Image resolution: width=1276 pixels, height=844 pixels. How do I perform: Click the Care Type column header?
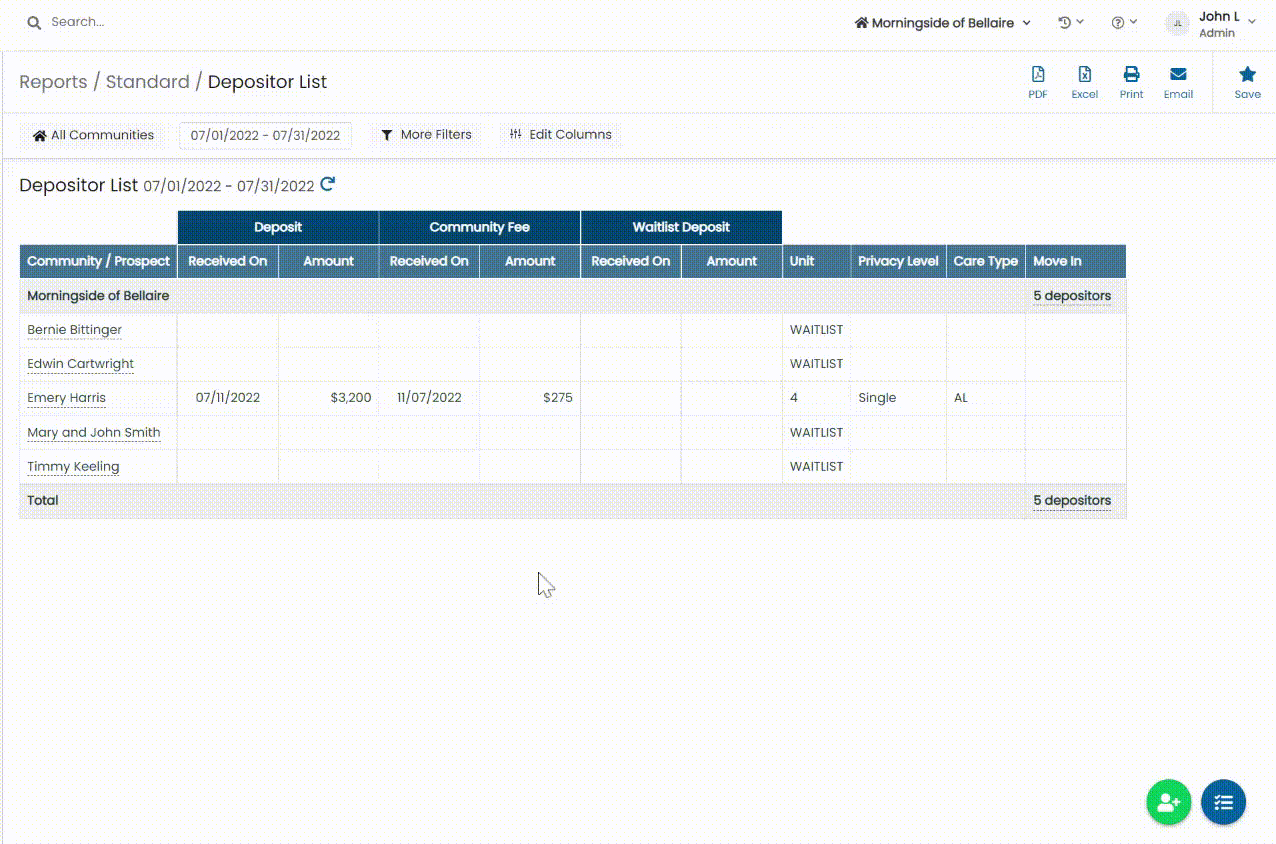[985, 261]
